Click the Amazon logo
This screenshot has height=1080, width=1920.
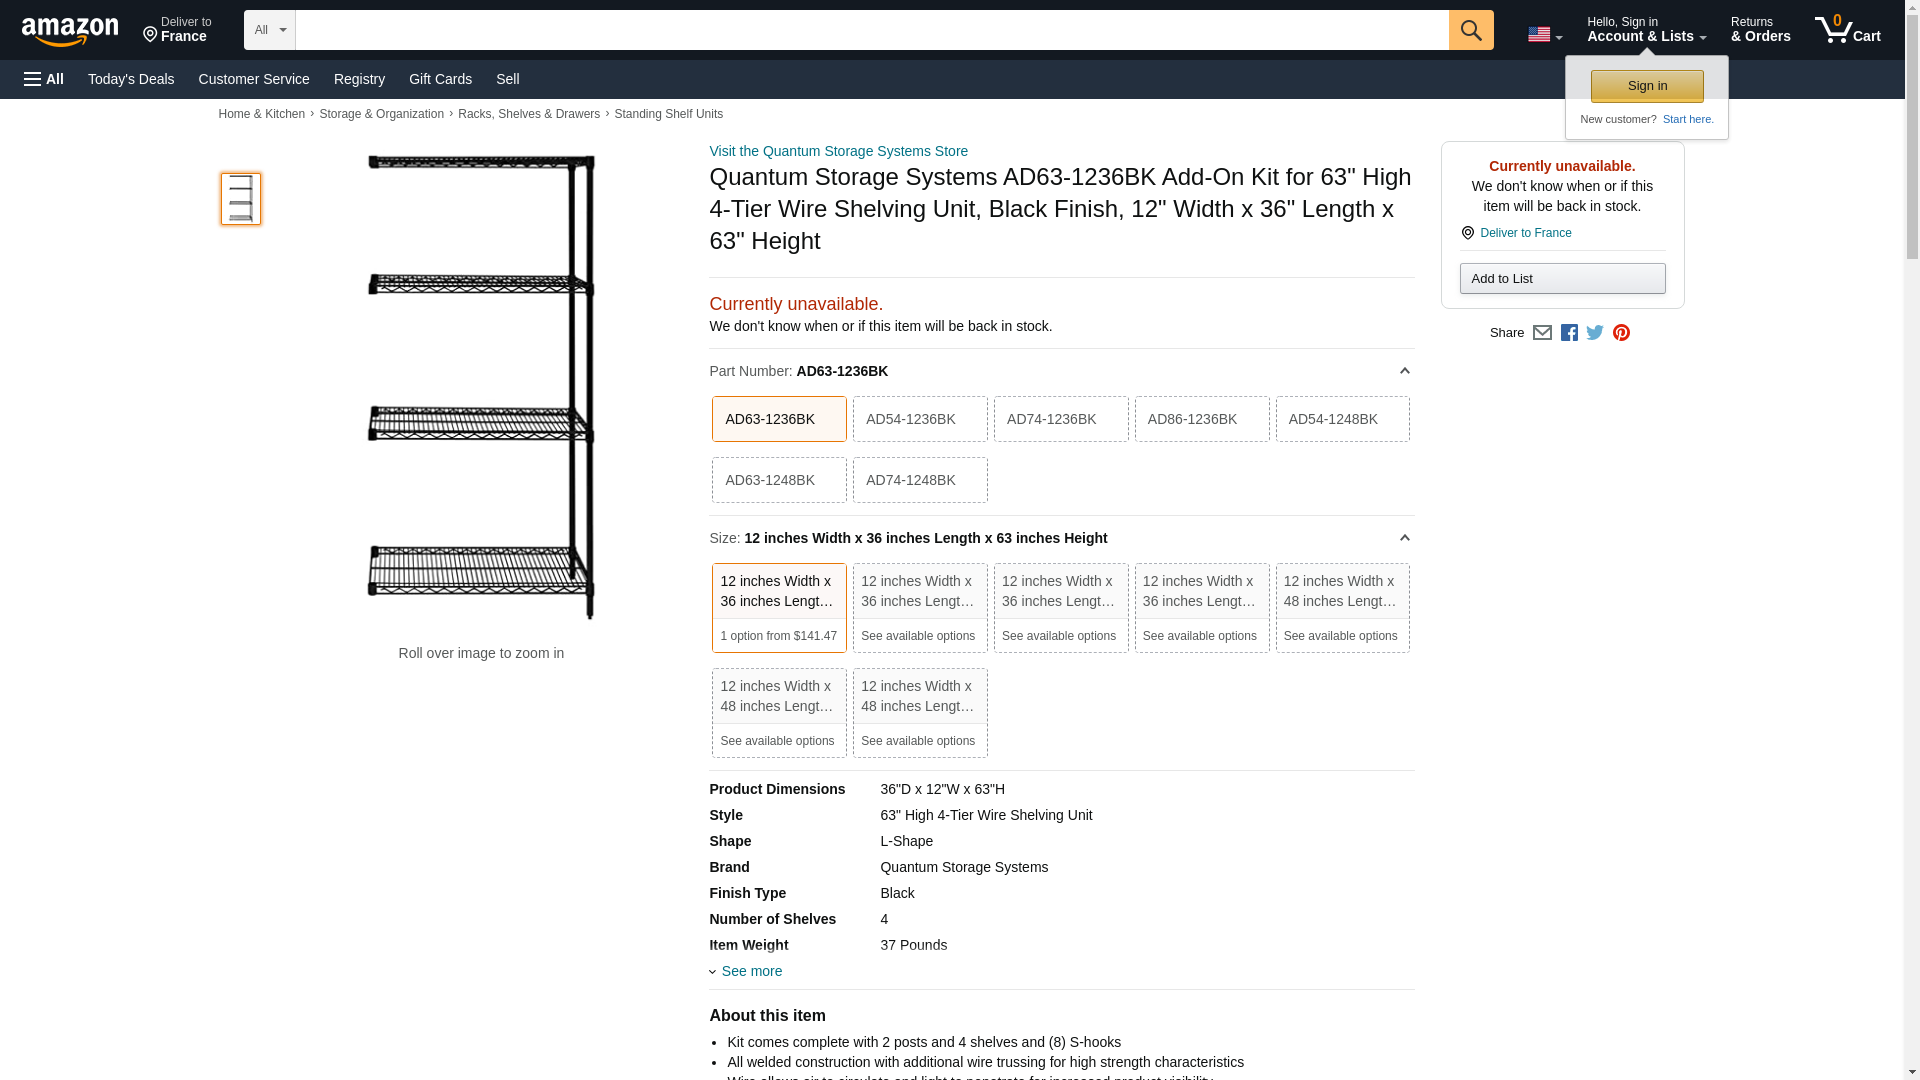[x=70, y=31]
